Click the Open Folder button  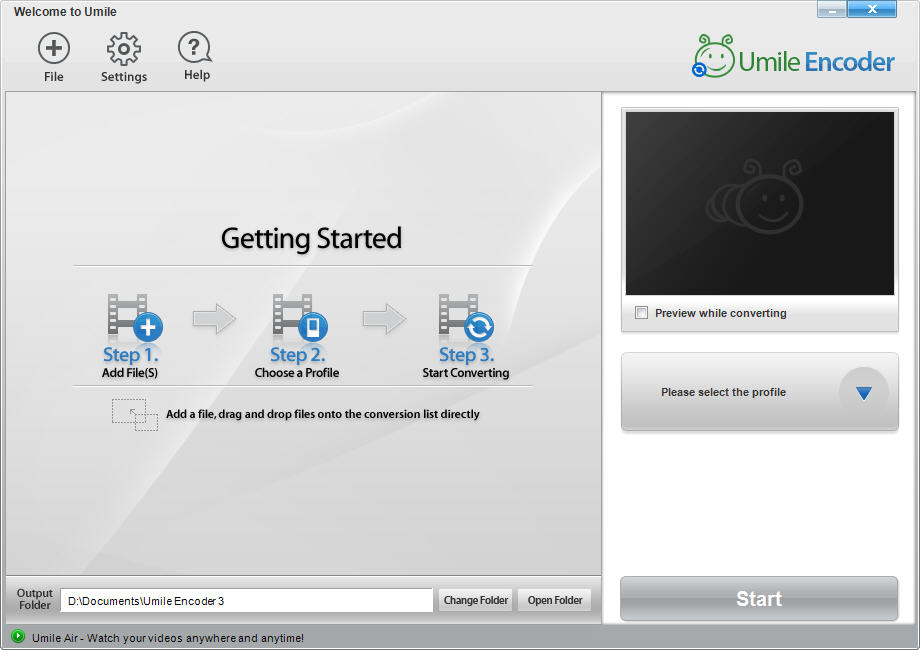pyautogui.click(x=555, y=600)
